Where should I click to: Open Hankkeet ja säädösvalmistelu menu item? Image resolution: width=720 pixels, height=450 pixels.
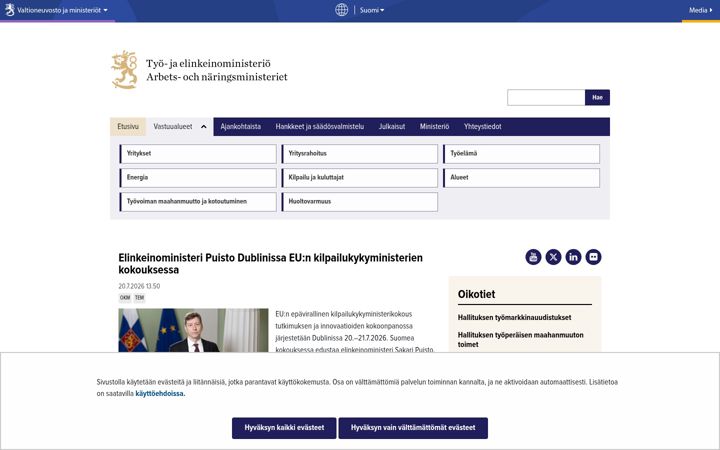click(x=320, y=127)
